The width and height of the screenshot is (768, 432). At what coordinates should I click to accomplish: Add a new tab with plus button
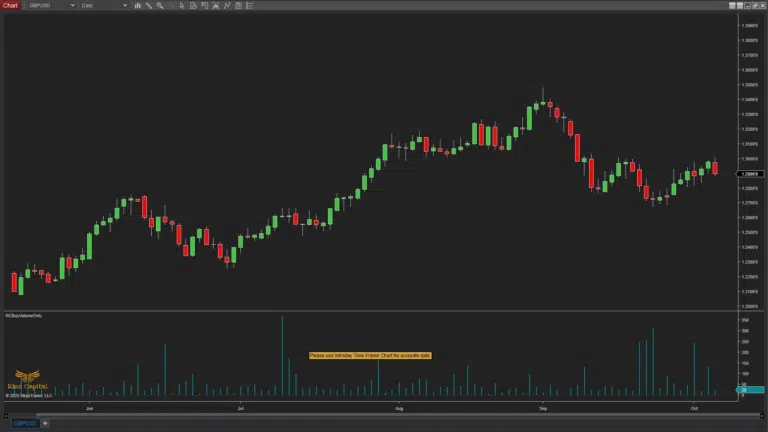tap(44, 423)
